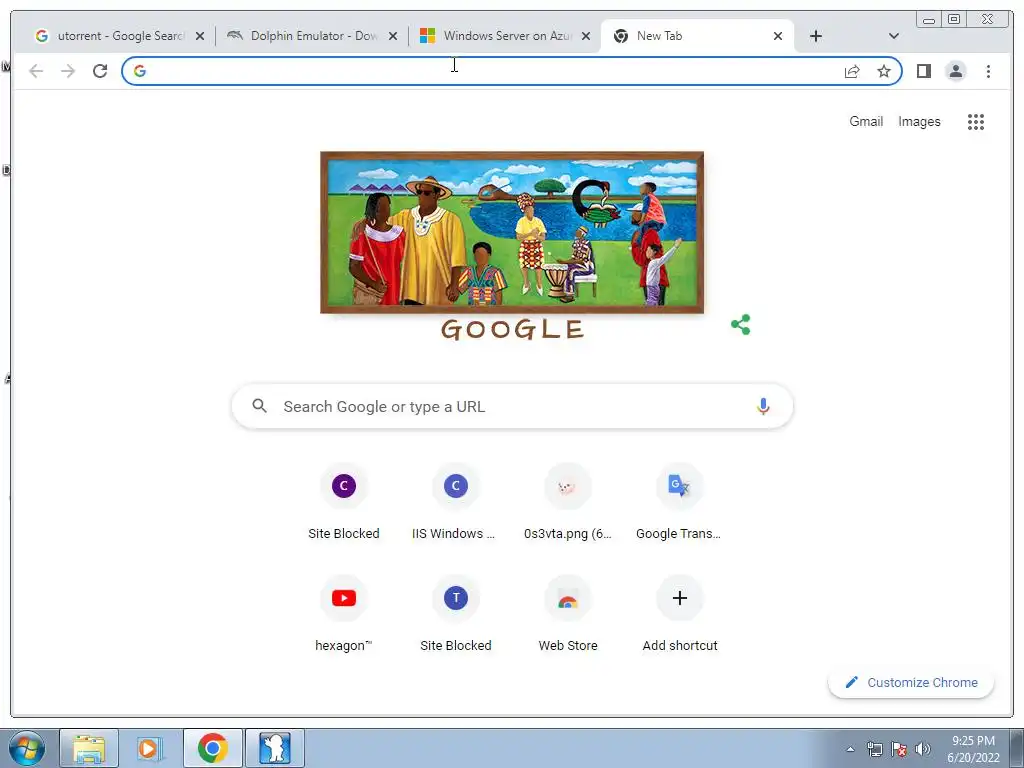Add a new shortcut

coord(679,614)
